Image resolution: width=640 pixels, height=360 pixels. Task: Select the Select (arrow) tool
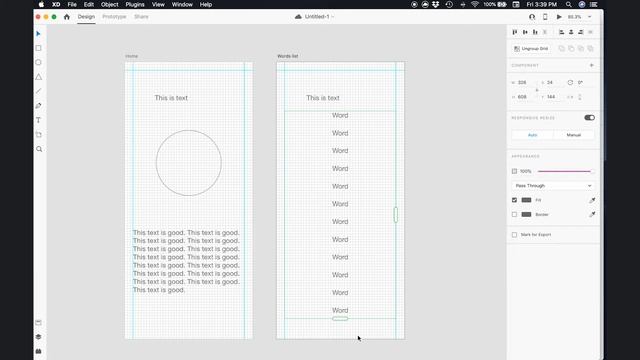click(x=38, y=34)
